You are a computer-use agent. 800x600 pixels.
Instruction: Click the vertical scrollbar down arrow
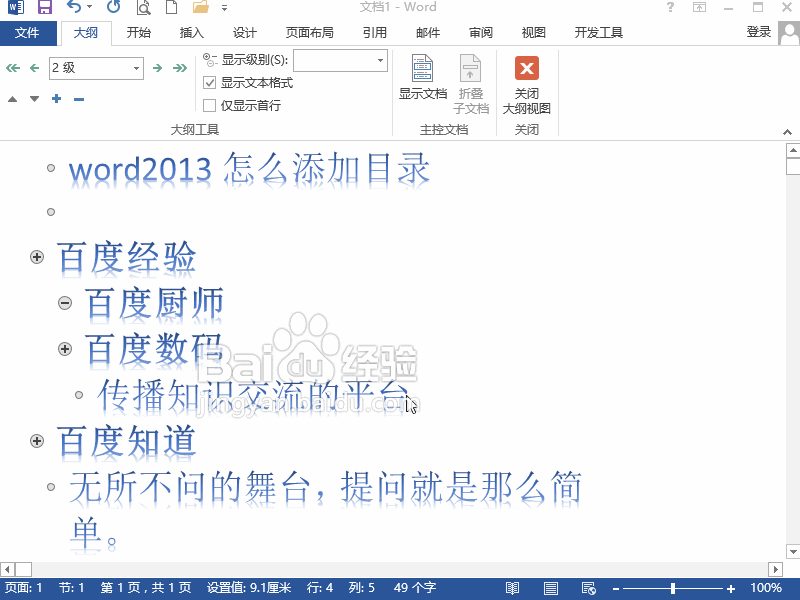click(793, 552)
